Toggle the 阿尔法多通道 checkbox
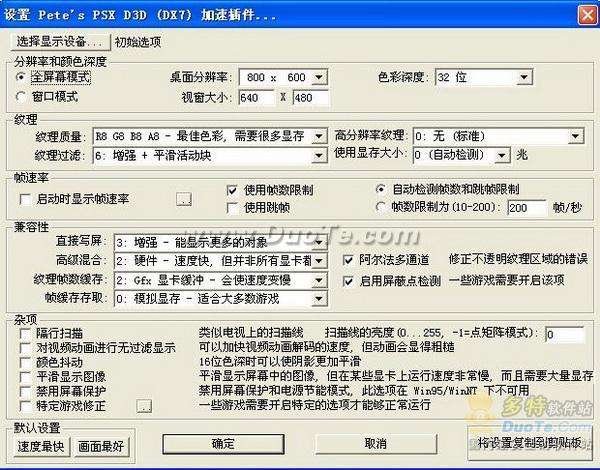Screen dimensions: 600x470 click(x=348, y=258)
